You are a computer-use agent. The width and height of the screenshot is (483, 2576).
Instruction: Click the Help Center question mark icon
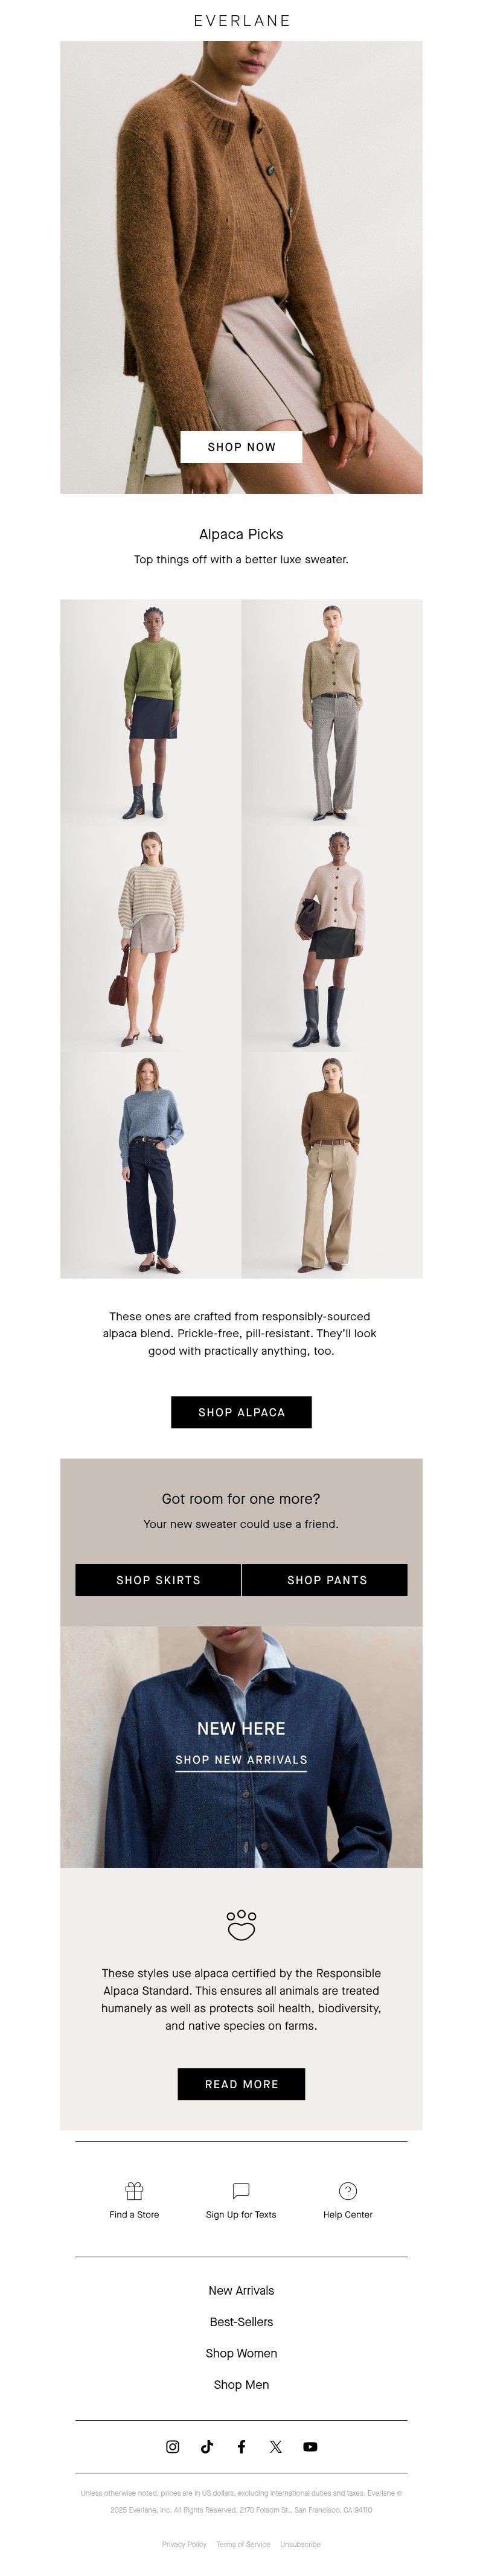click(348, 2191)
